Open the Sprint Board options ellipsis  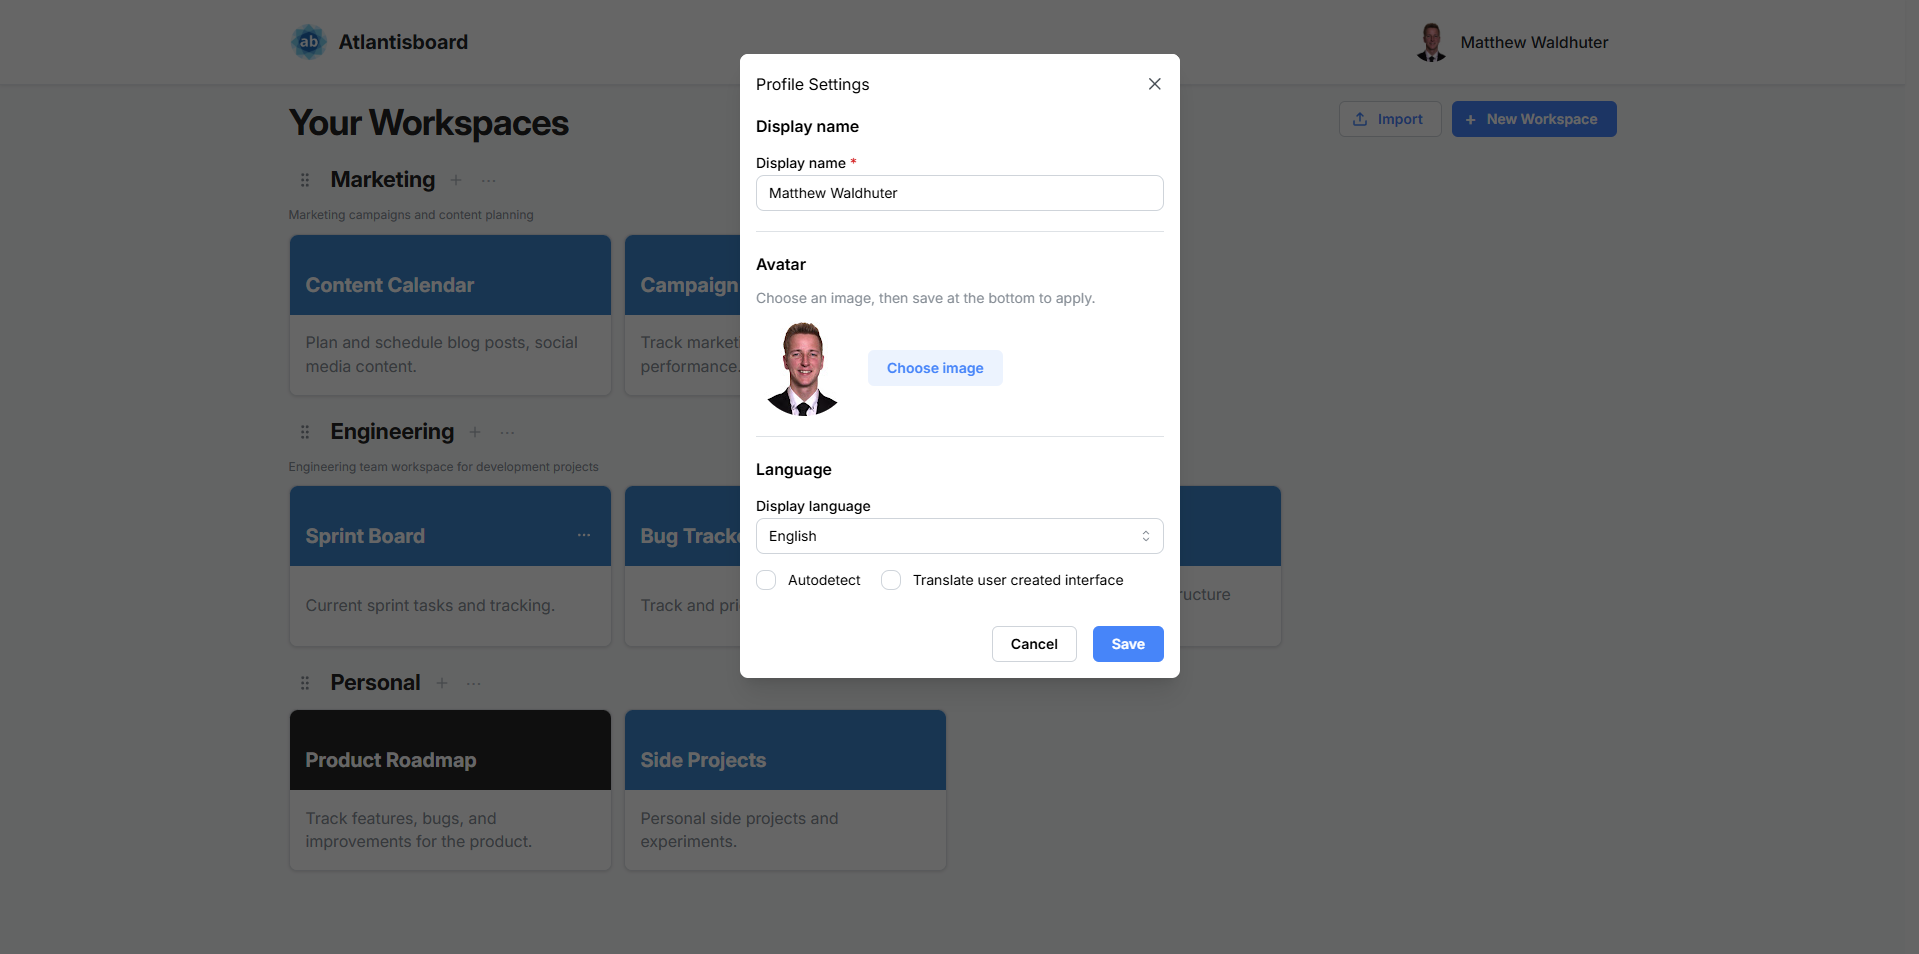click(x=584, y=535)
